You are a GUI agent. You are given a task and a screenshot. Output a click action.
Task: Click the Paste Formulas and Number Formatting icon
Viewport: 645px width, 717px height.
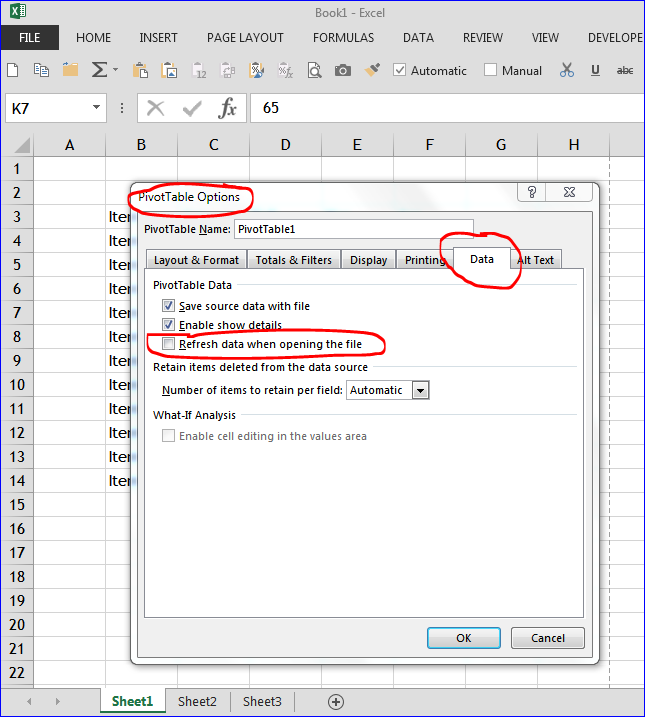pos(286,70)
